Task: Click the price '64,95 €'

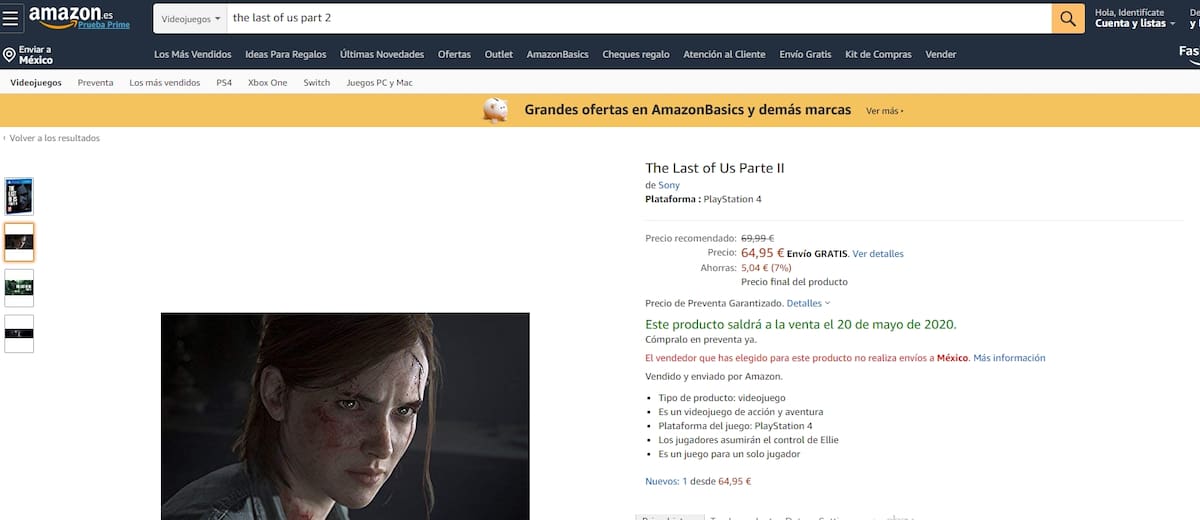Action: pos(762,253)
